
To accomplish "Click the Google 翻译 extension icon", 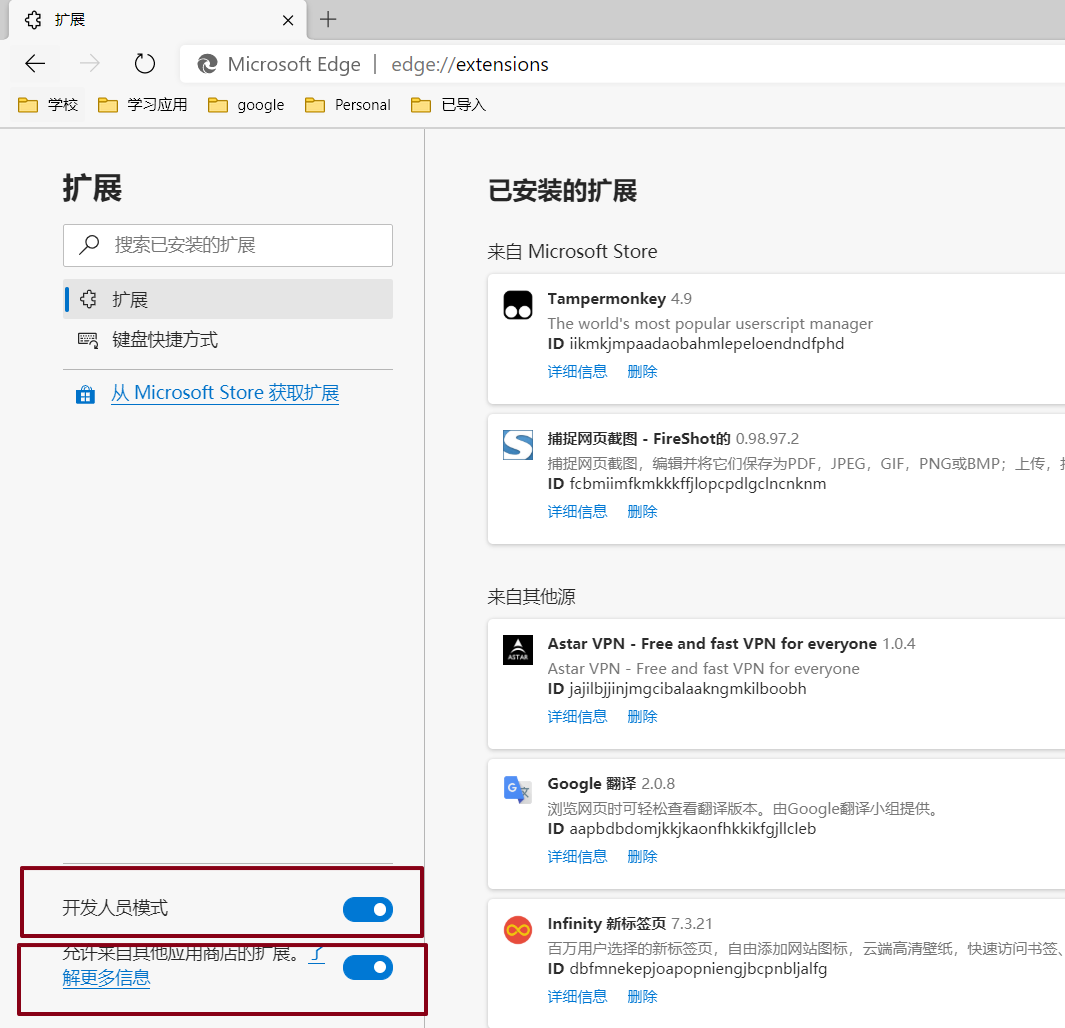I will pos(517,790).
